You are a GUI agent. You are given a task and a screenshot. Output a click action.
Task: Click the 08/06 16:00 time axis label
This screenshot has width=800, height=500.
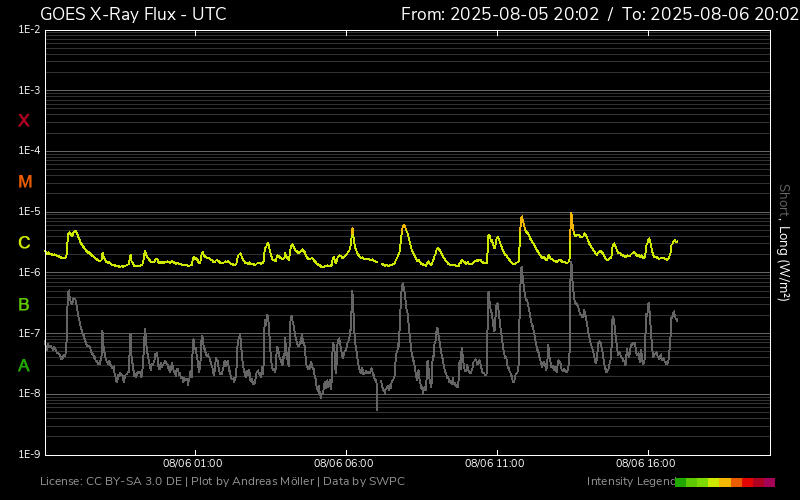click(646, 464)
